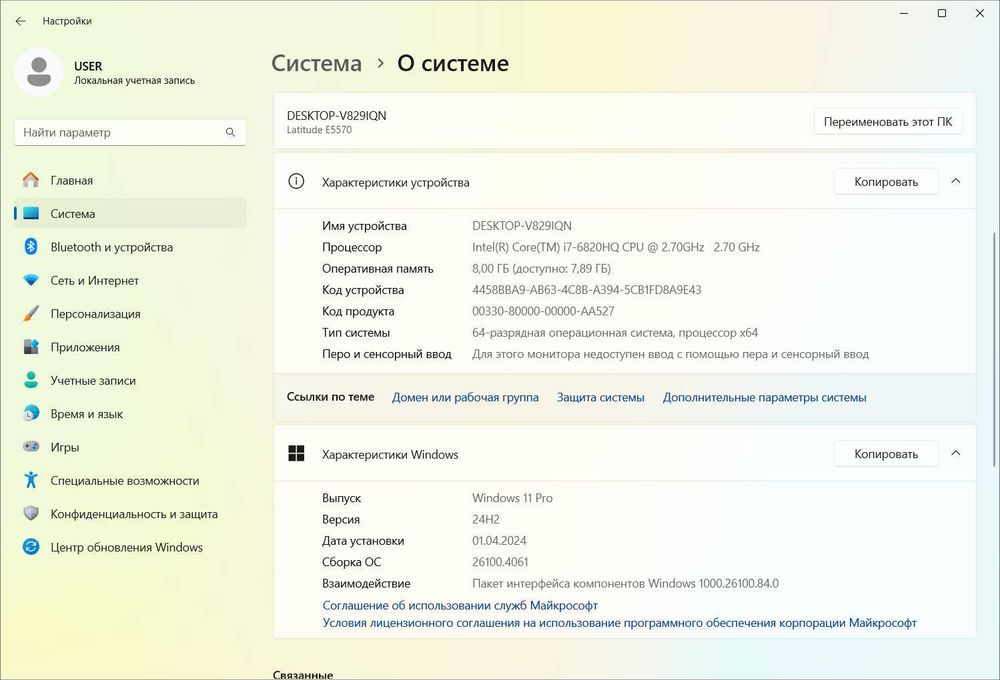The width and height of the screenshot is (1000, 680).
Task: Click the search magnifier in Найти параметр
Action: (230, 132)
